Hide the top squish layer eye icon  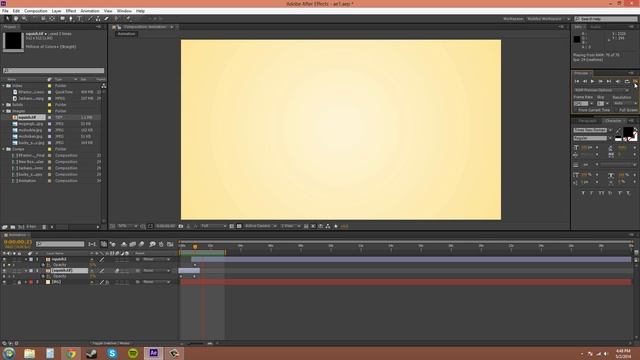[4, 259]
